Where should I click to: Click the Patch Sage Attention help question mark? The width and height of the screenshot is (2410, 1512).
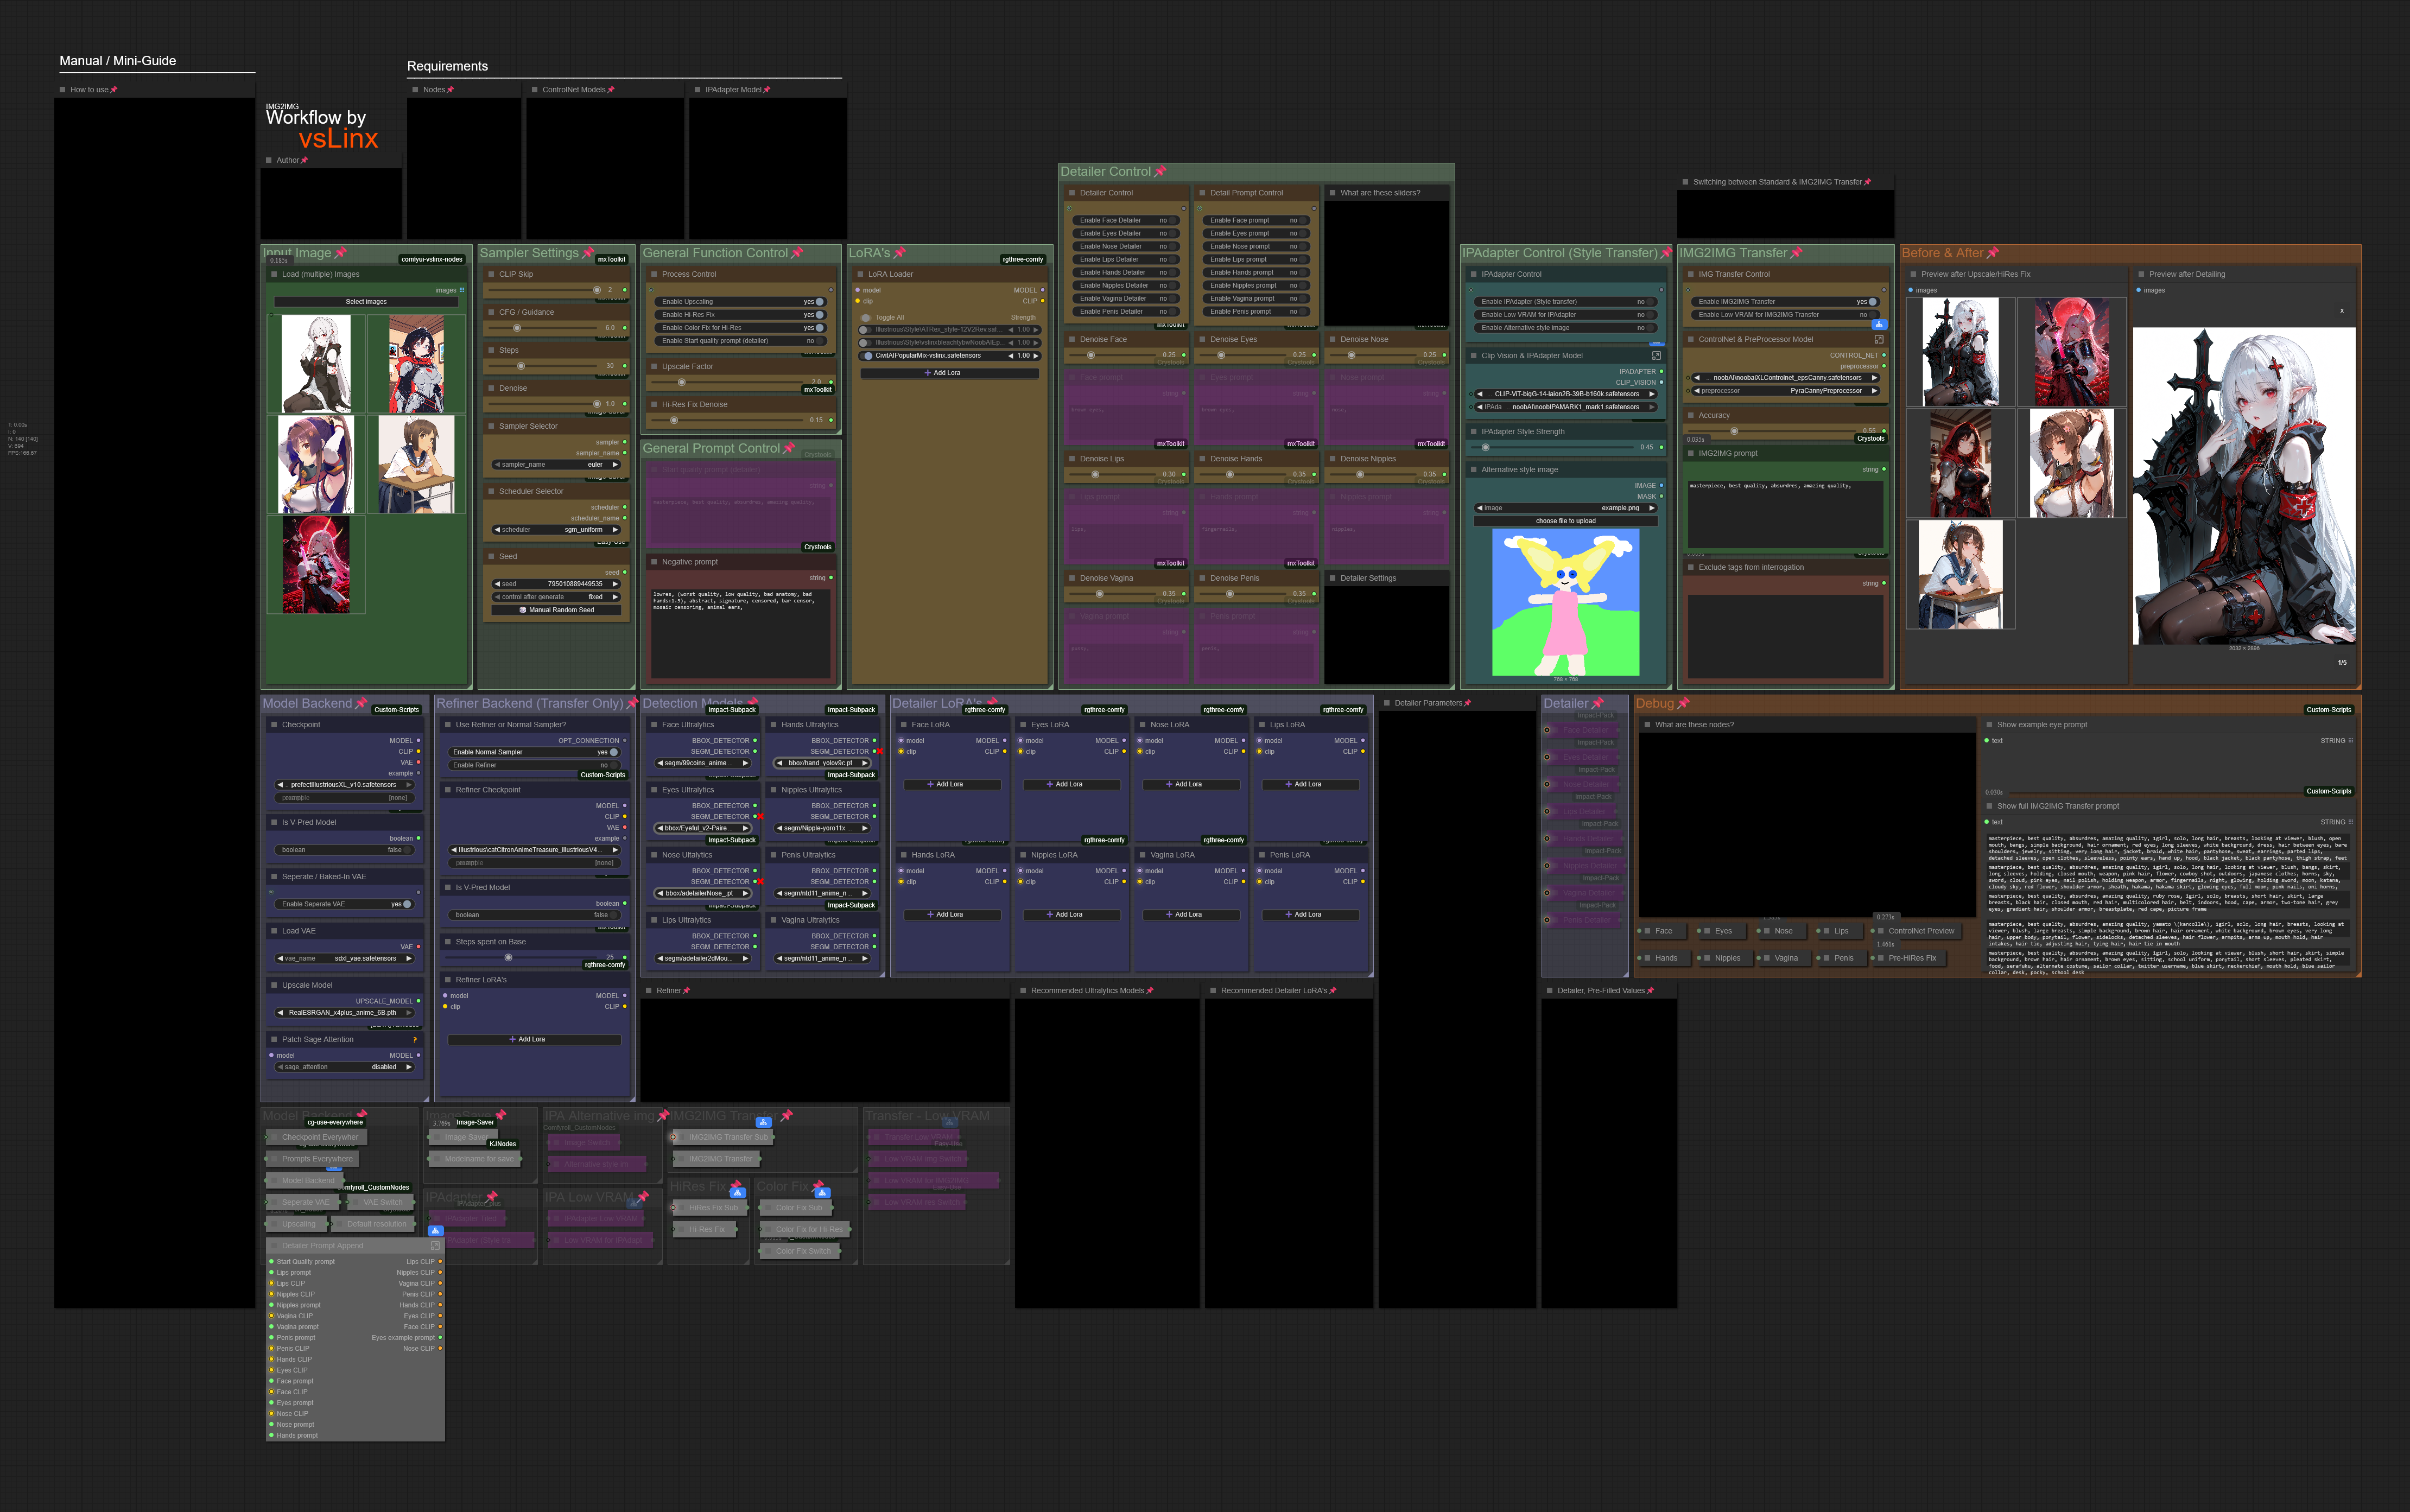pyautogui.click(x=415, y=1040)
